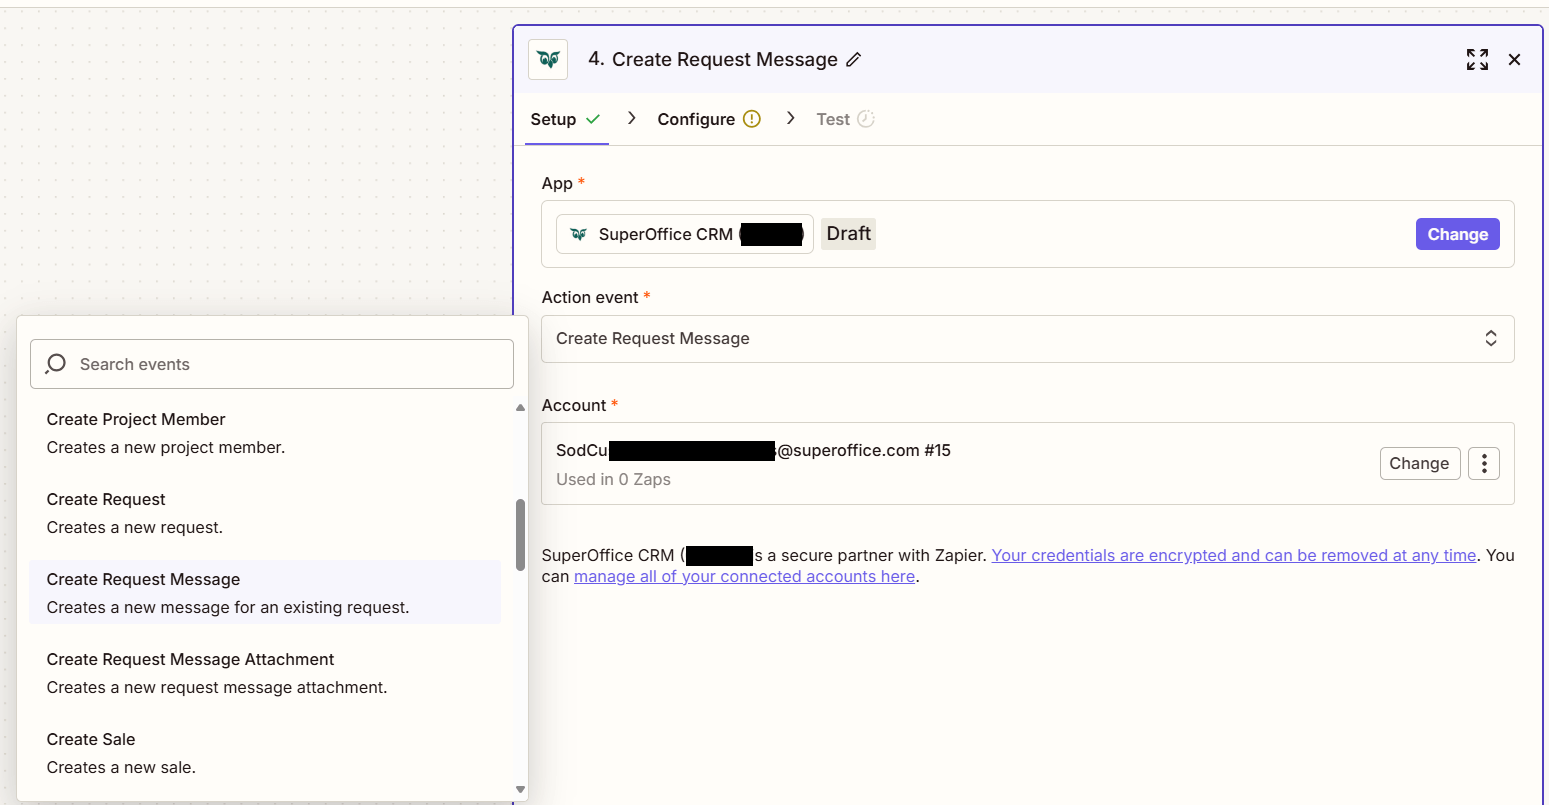Click the step title Create Request Message

(x=725, y=60)
